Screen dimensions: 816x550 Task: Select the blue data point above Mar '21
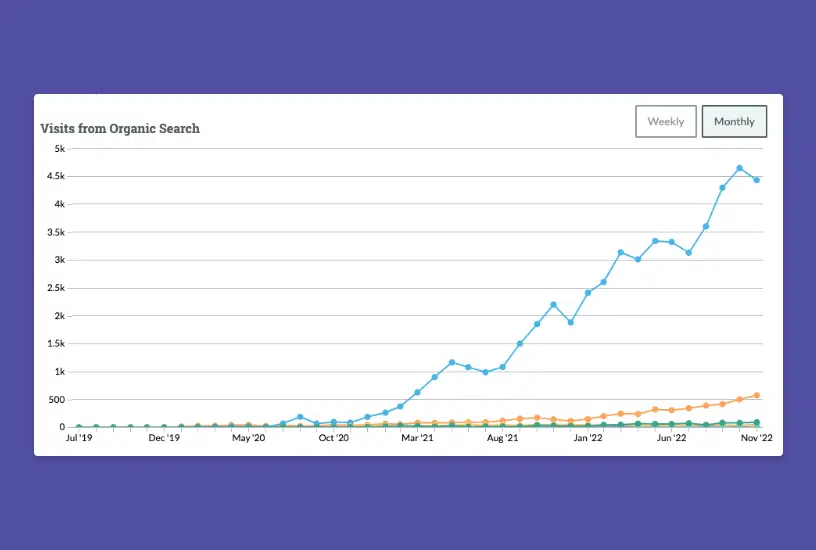(x=417, y=392)
